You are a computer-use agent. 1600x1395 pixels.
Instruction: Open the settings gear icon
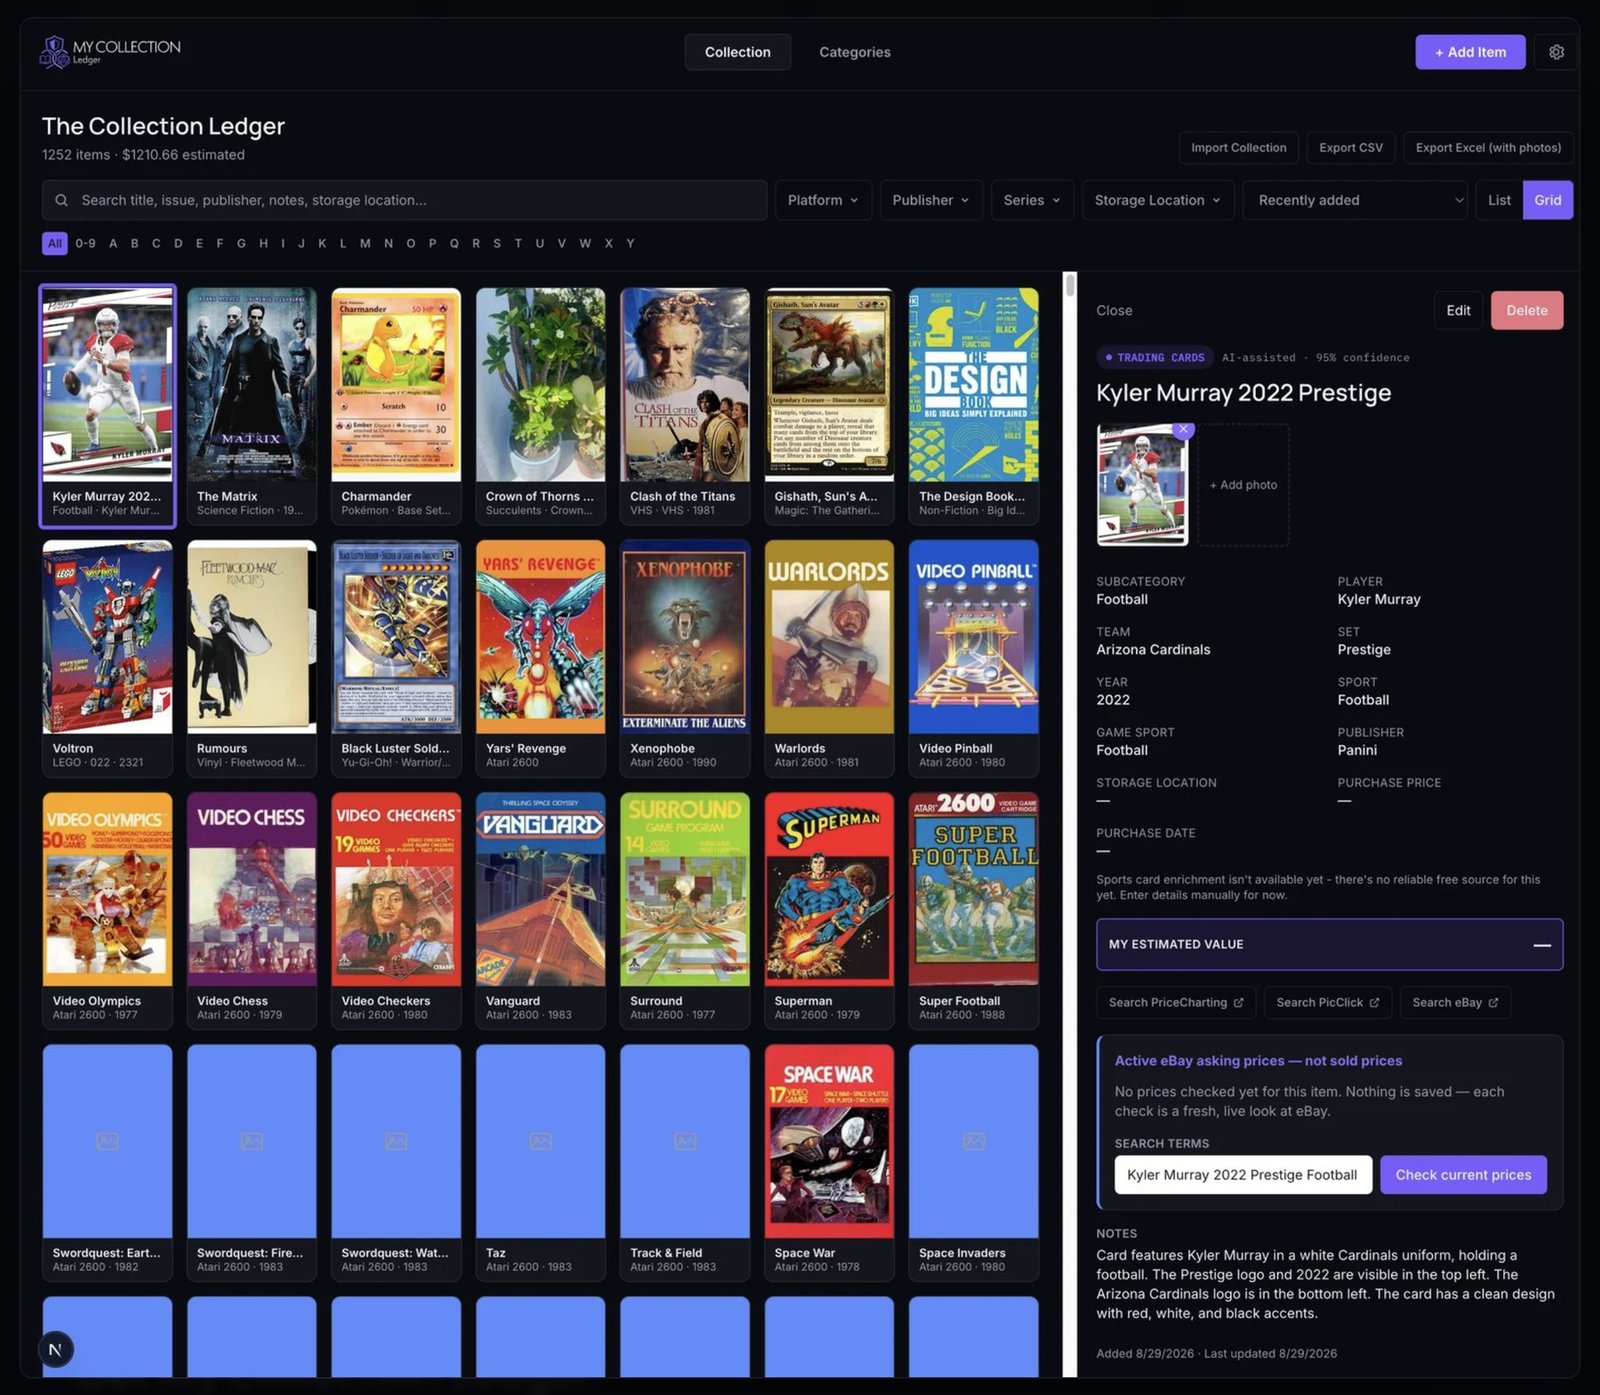pos(1556,52)
